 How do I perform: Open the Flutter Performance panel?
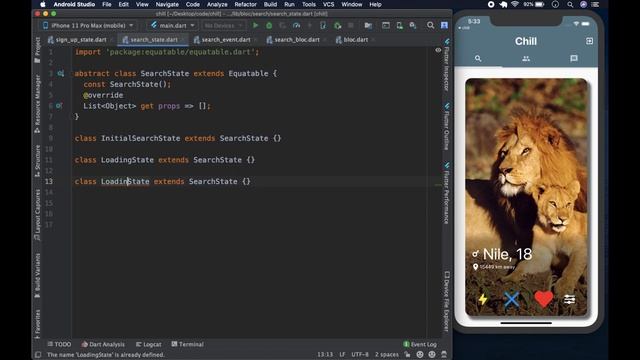click(x=447, y=193)
